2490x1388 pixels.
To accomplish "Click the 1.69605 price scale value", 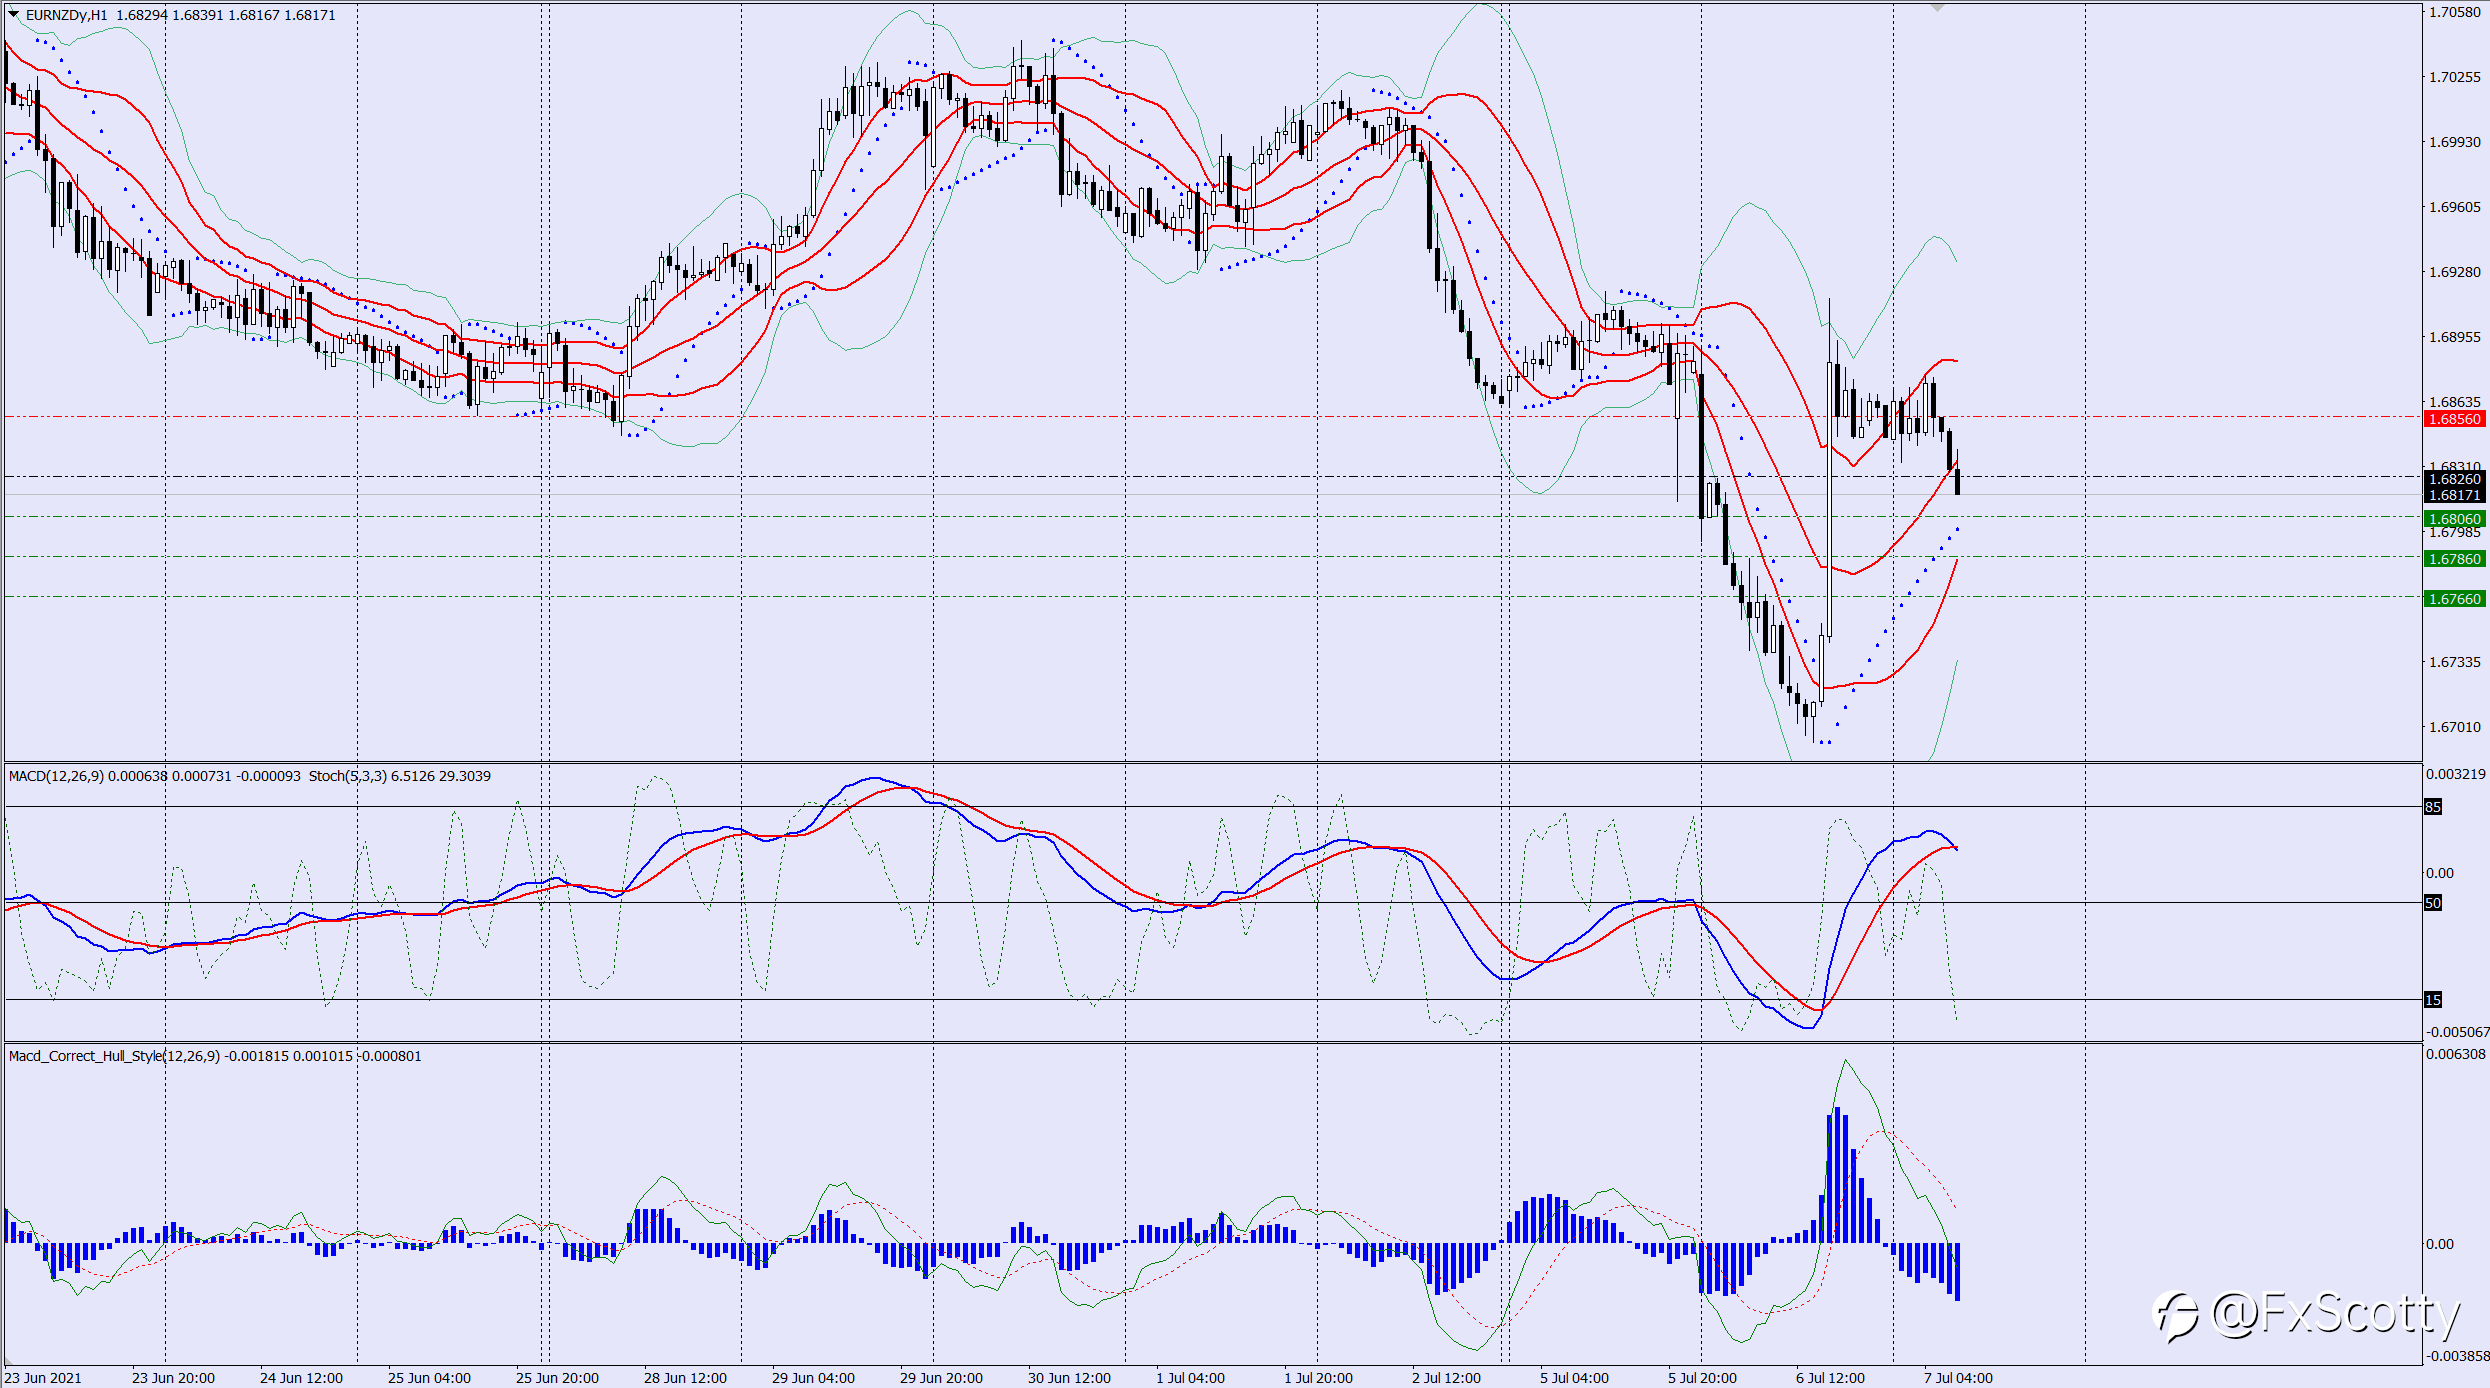I will pyautogui.click(x=2455, y=207).
